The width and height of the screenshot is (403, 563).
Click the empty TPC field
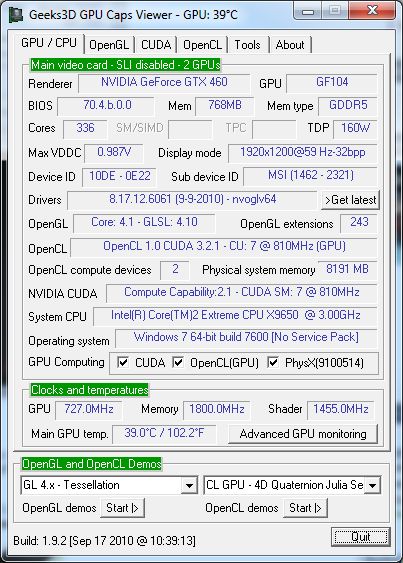click(274, 129)
